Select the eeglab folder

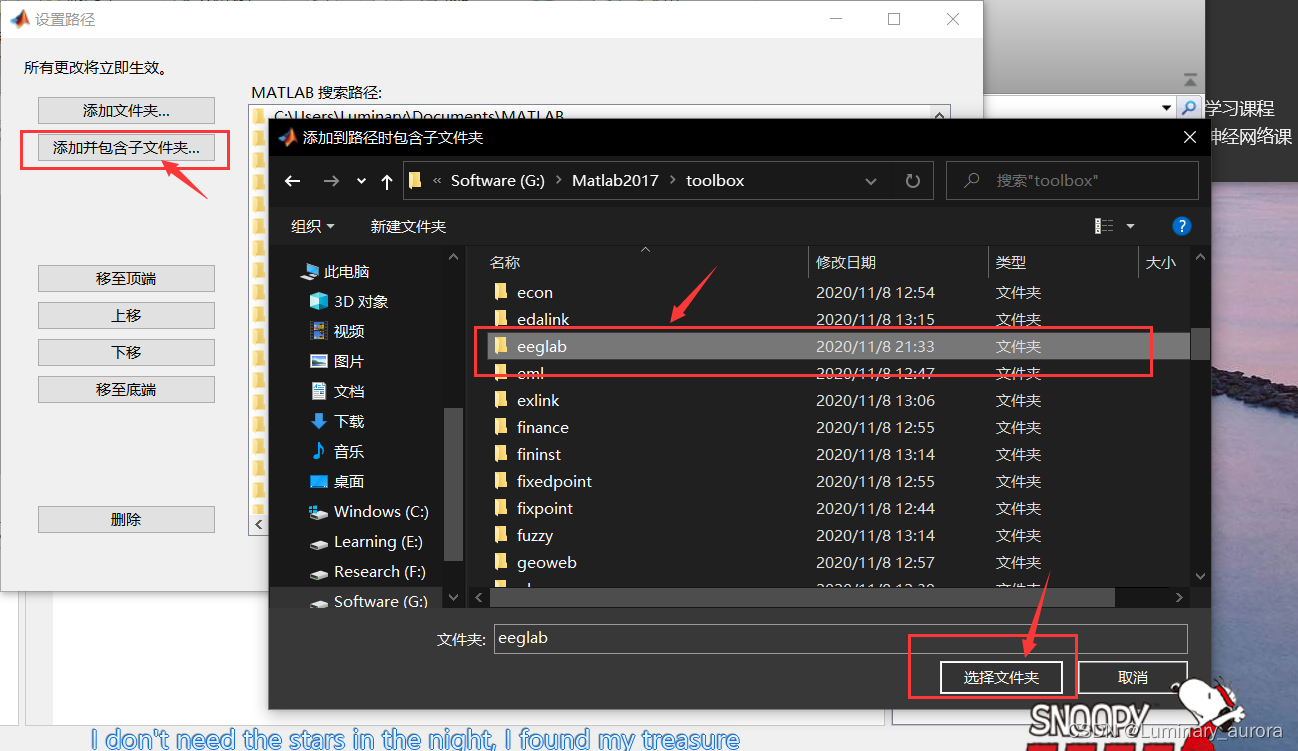point(542,346)
